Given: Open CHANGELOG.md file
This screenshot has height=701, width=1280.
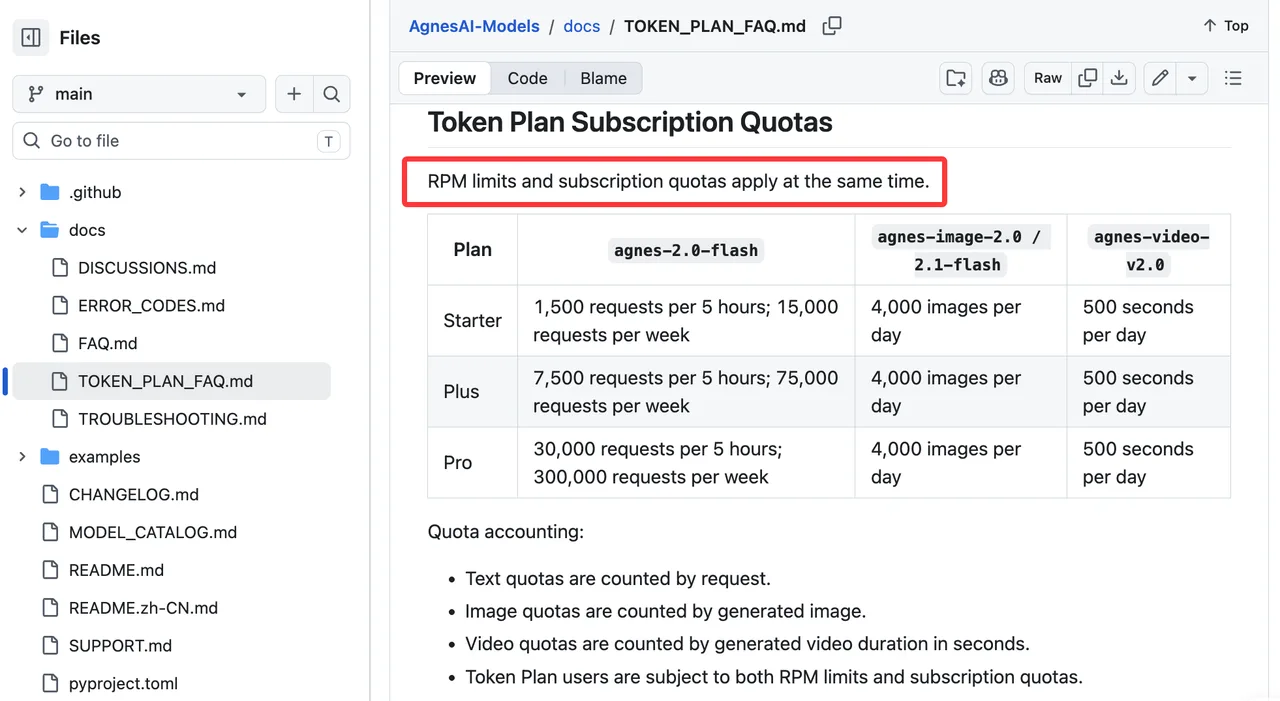Looking at the screenshot, I should (134, 495).
